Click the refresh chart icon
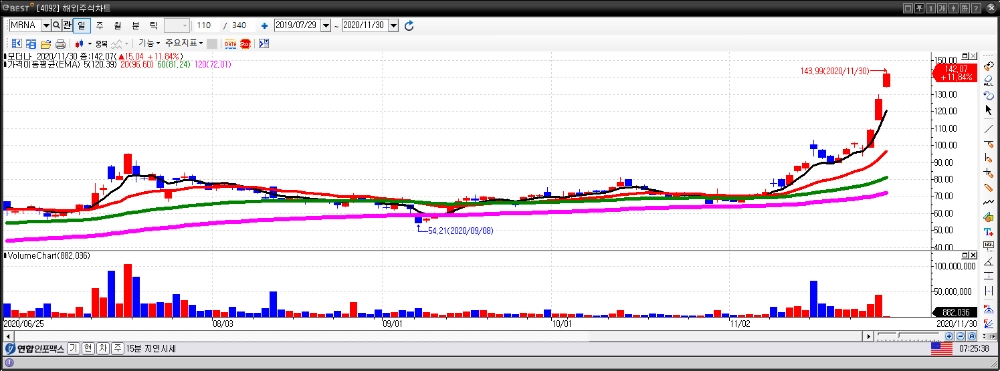1000x371 pixels. click(409, 25)
